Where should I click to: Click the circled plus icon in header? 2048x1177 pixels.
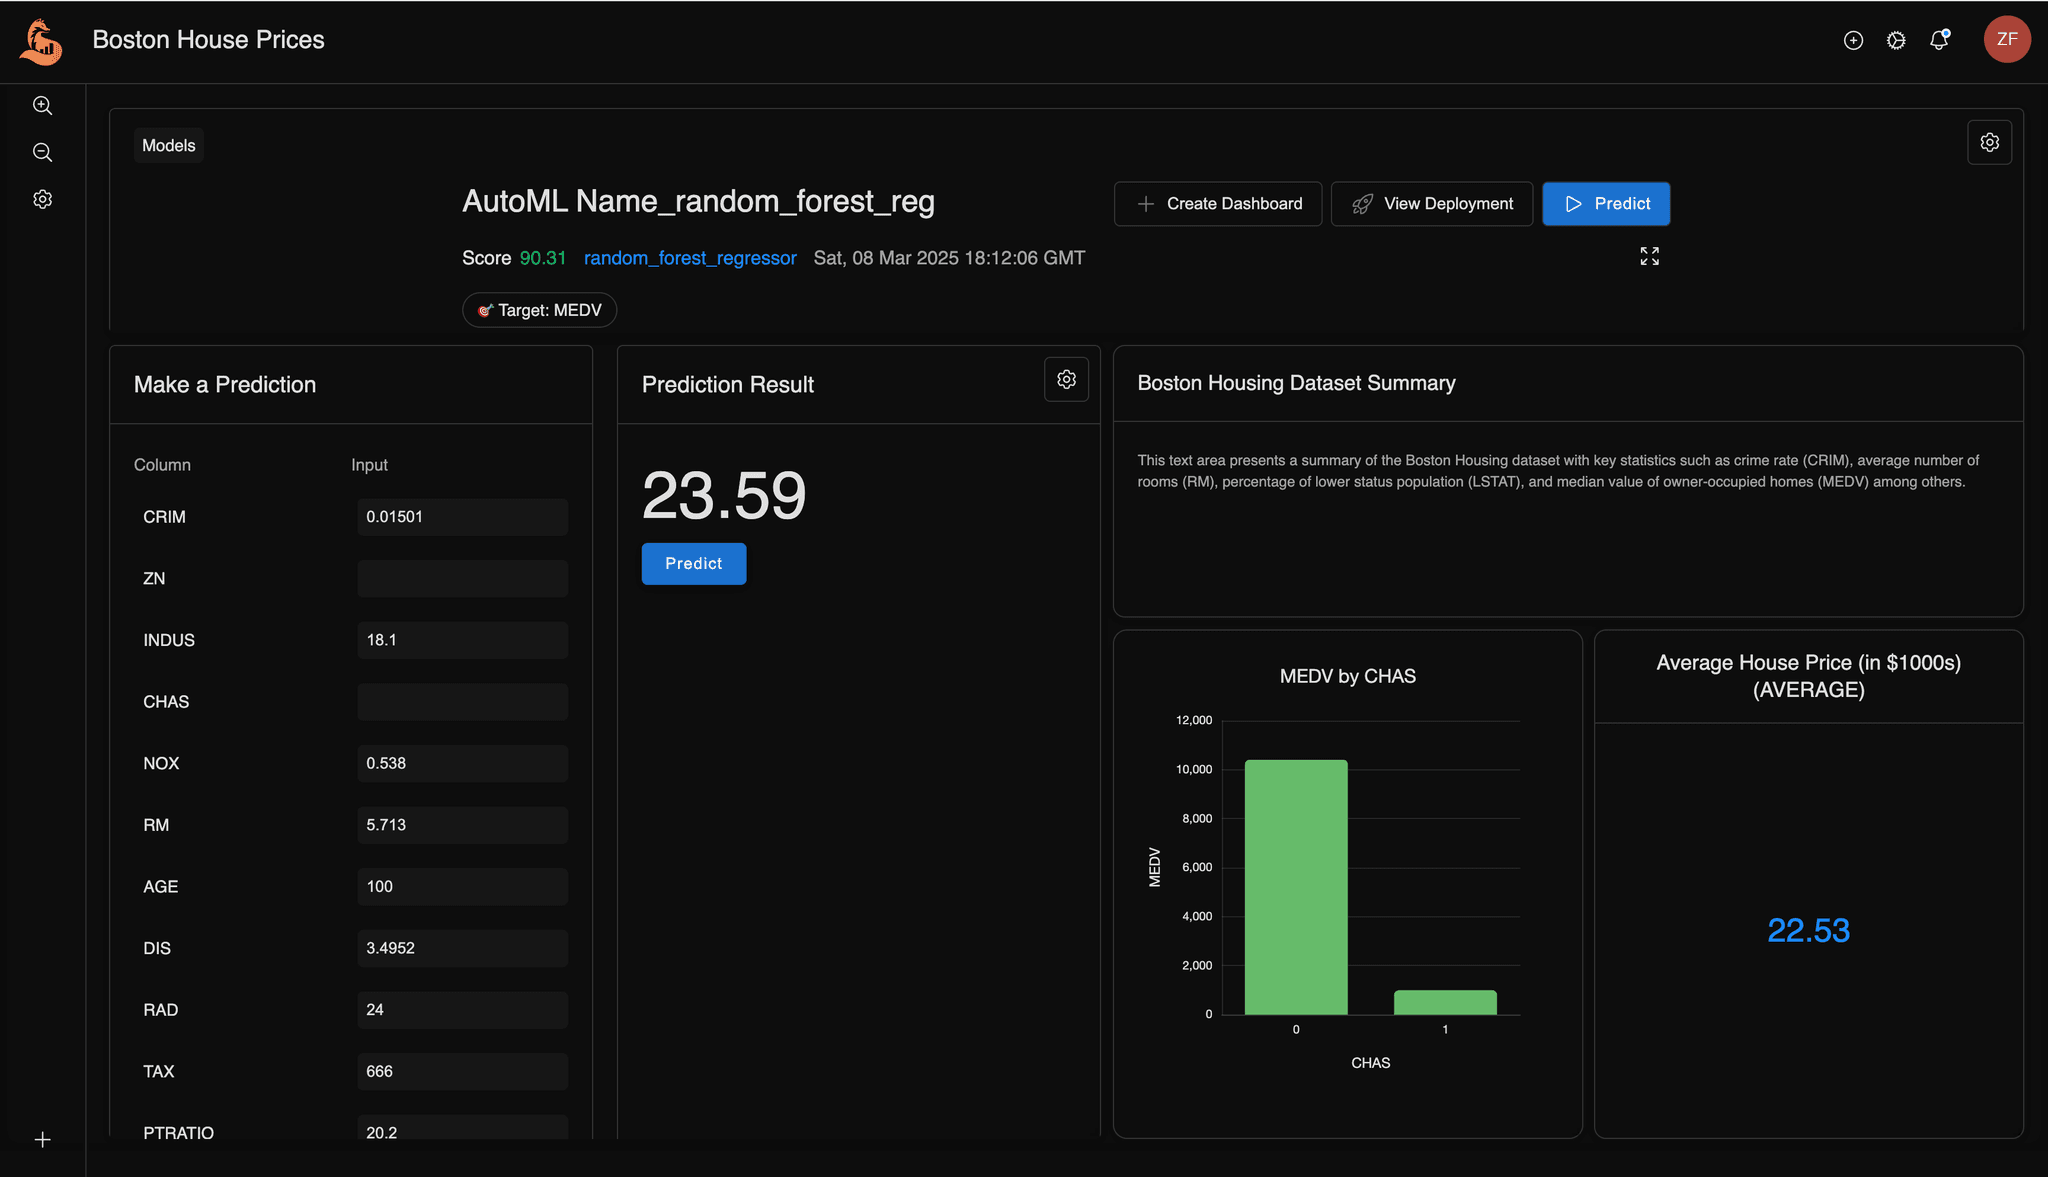point(1853,40)
